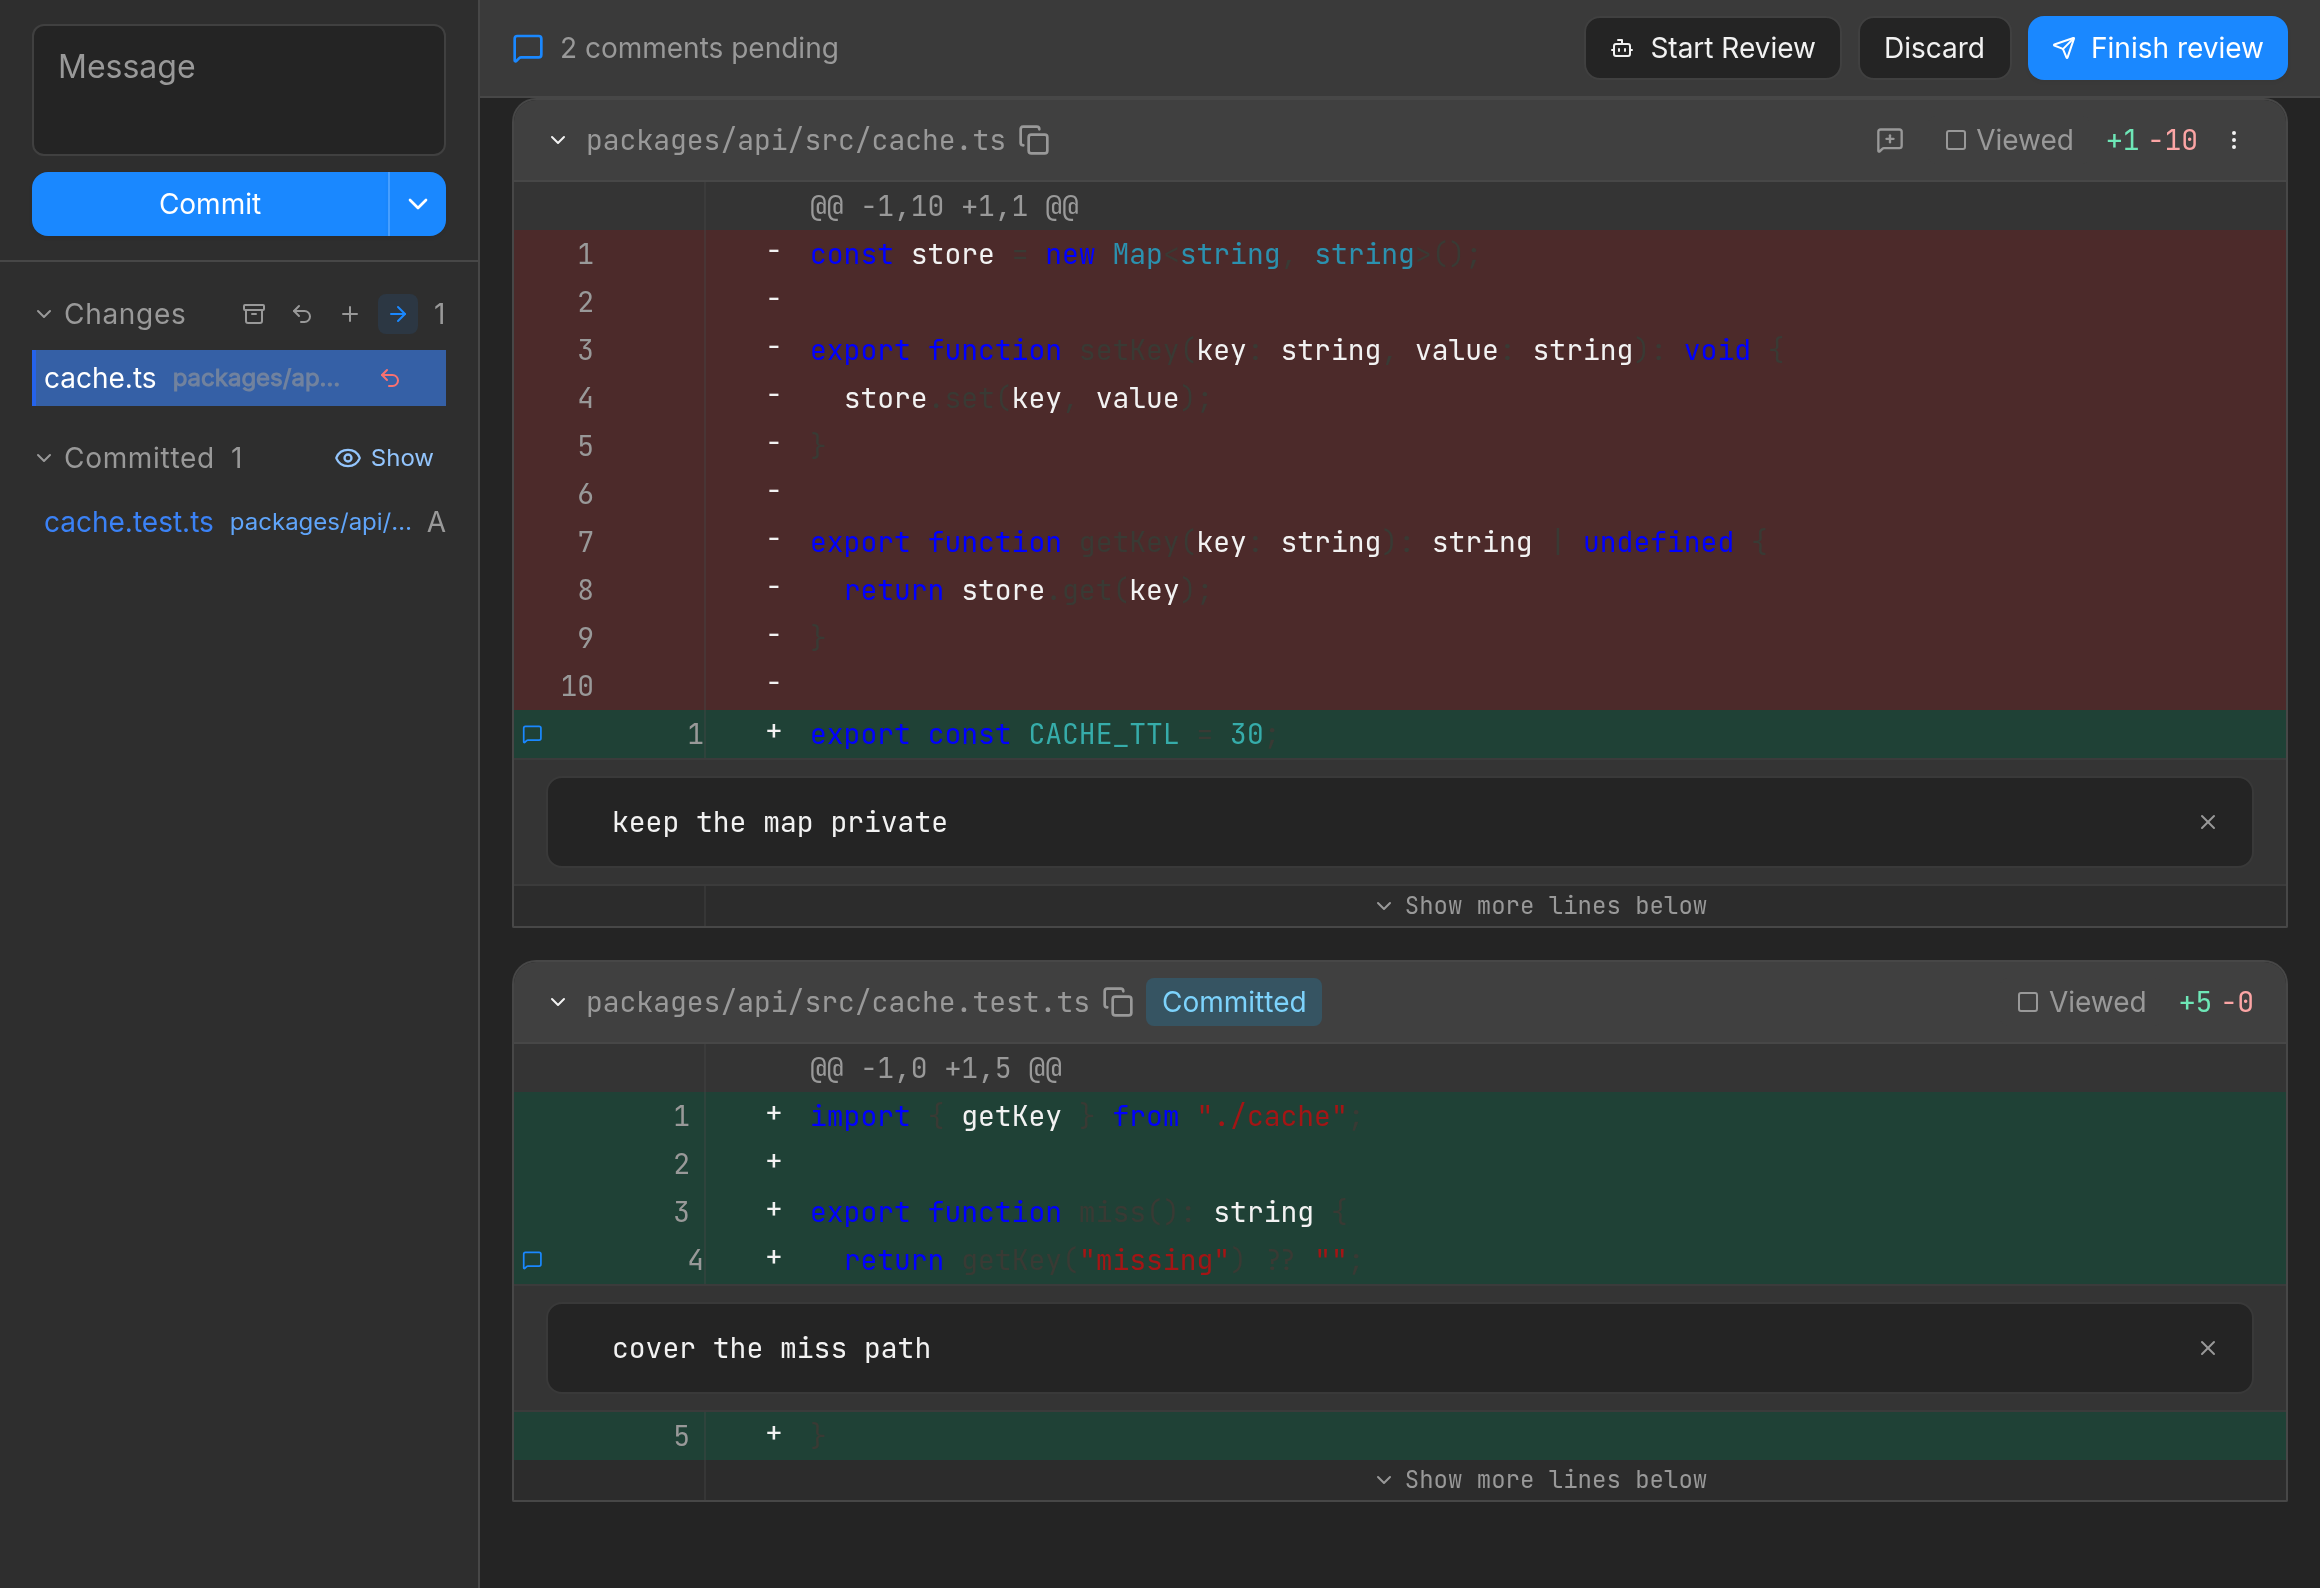Viewport: 2320px width, 1588px height.
Task: Click the 'import getKey' added line
Action: coord(1400,1116)
